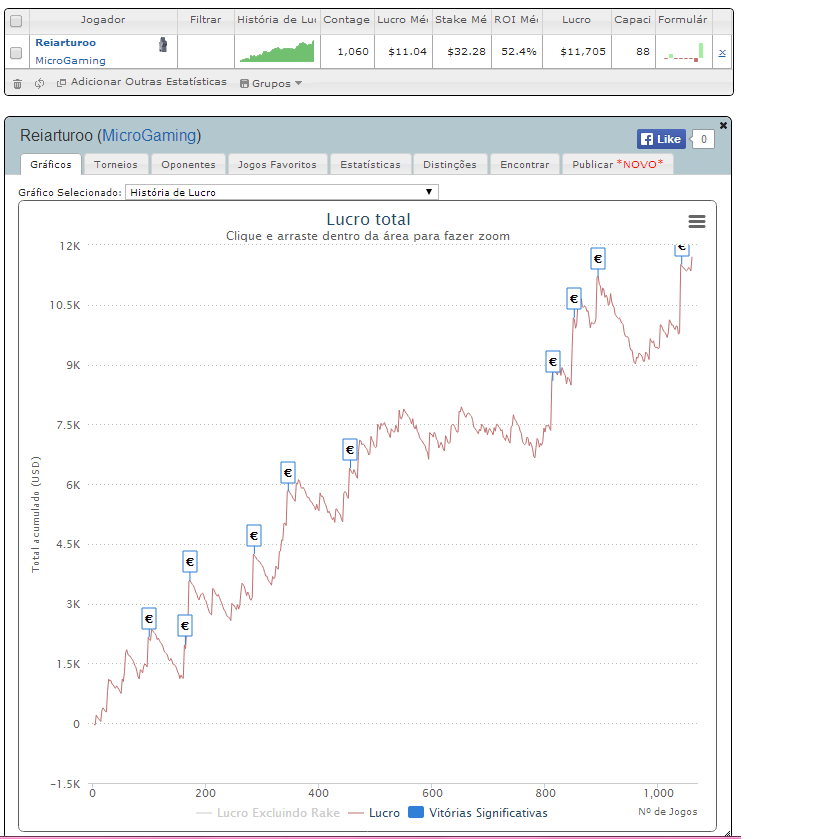Open the Oponentes tab
This screenshot has width=822, height=839.
188,164
